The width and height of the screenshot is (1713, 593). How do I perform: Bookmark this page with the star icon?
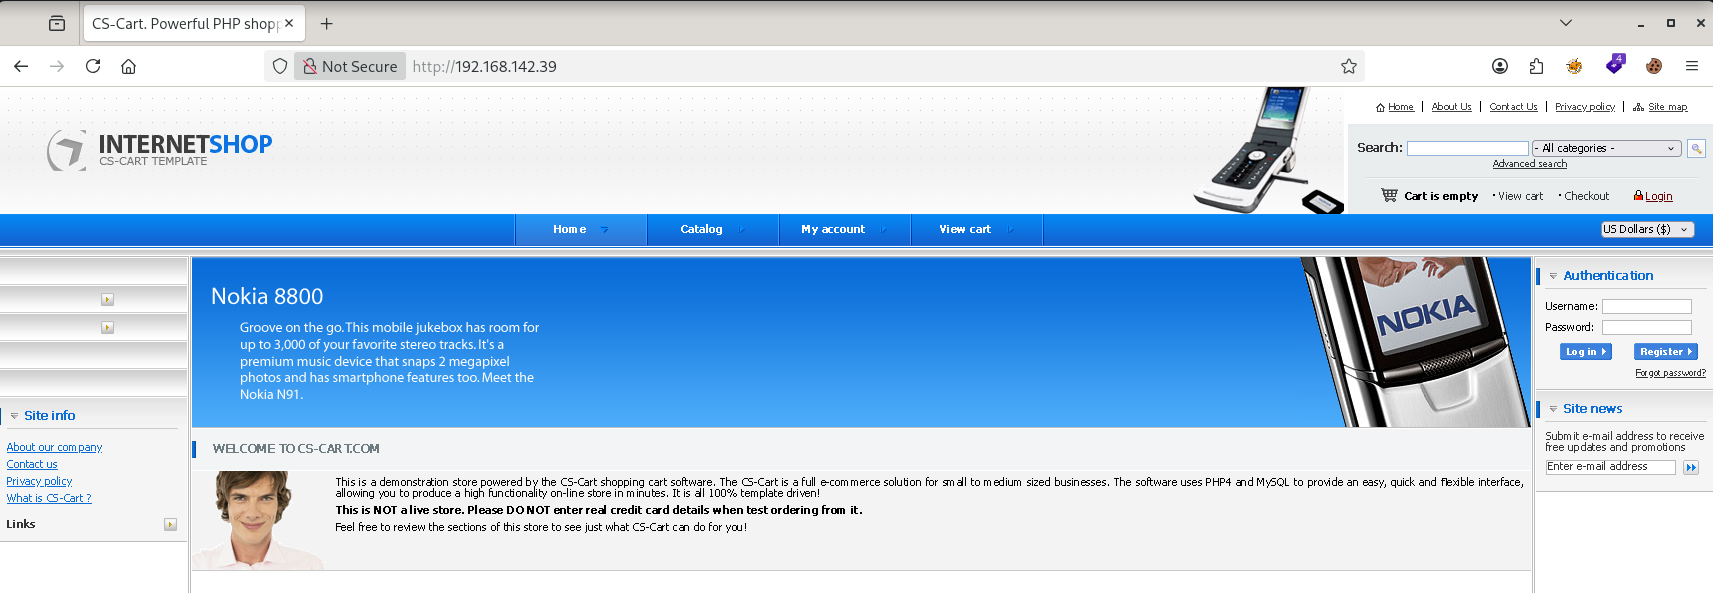point(1349,66)
